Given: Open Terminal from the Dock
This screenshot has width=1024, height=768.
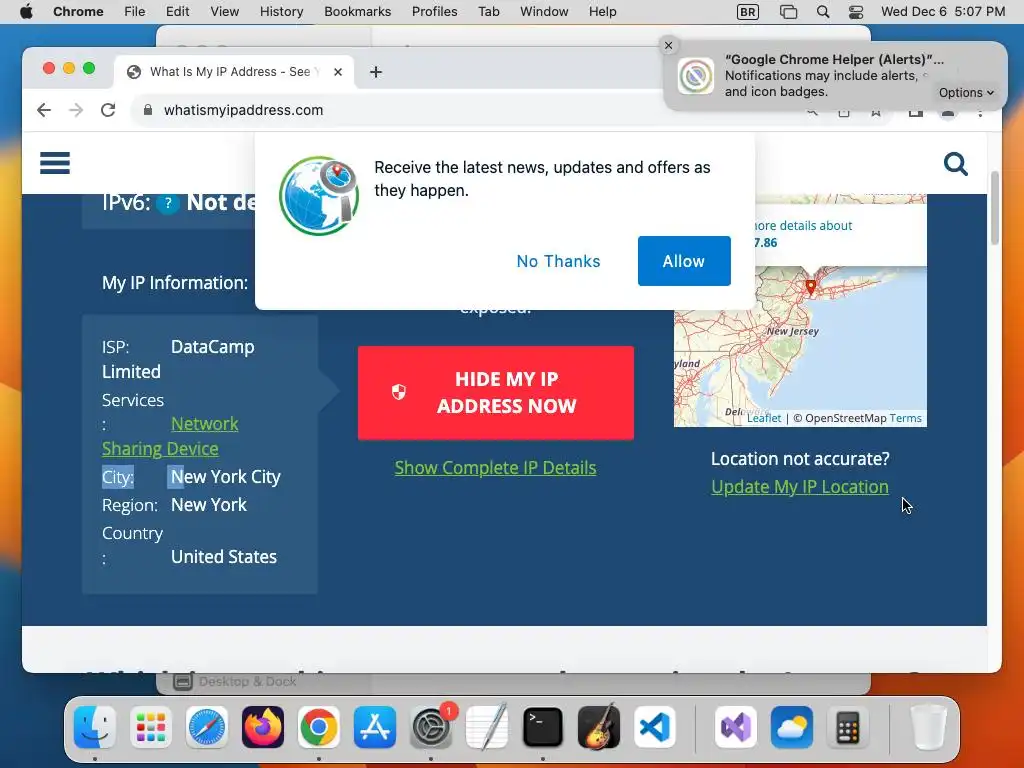Looking at the screenshot, I should (543, 727).
